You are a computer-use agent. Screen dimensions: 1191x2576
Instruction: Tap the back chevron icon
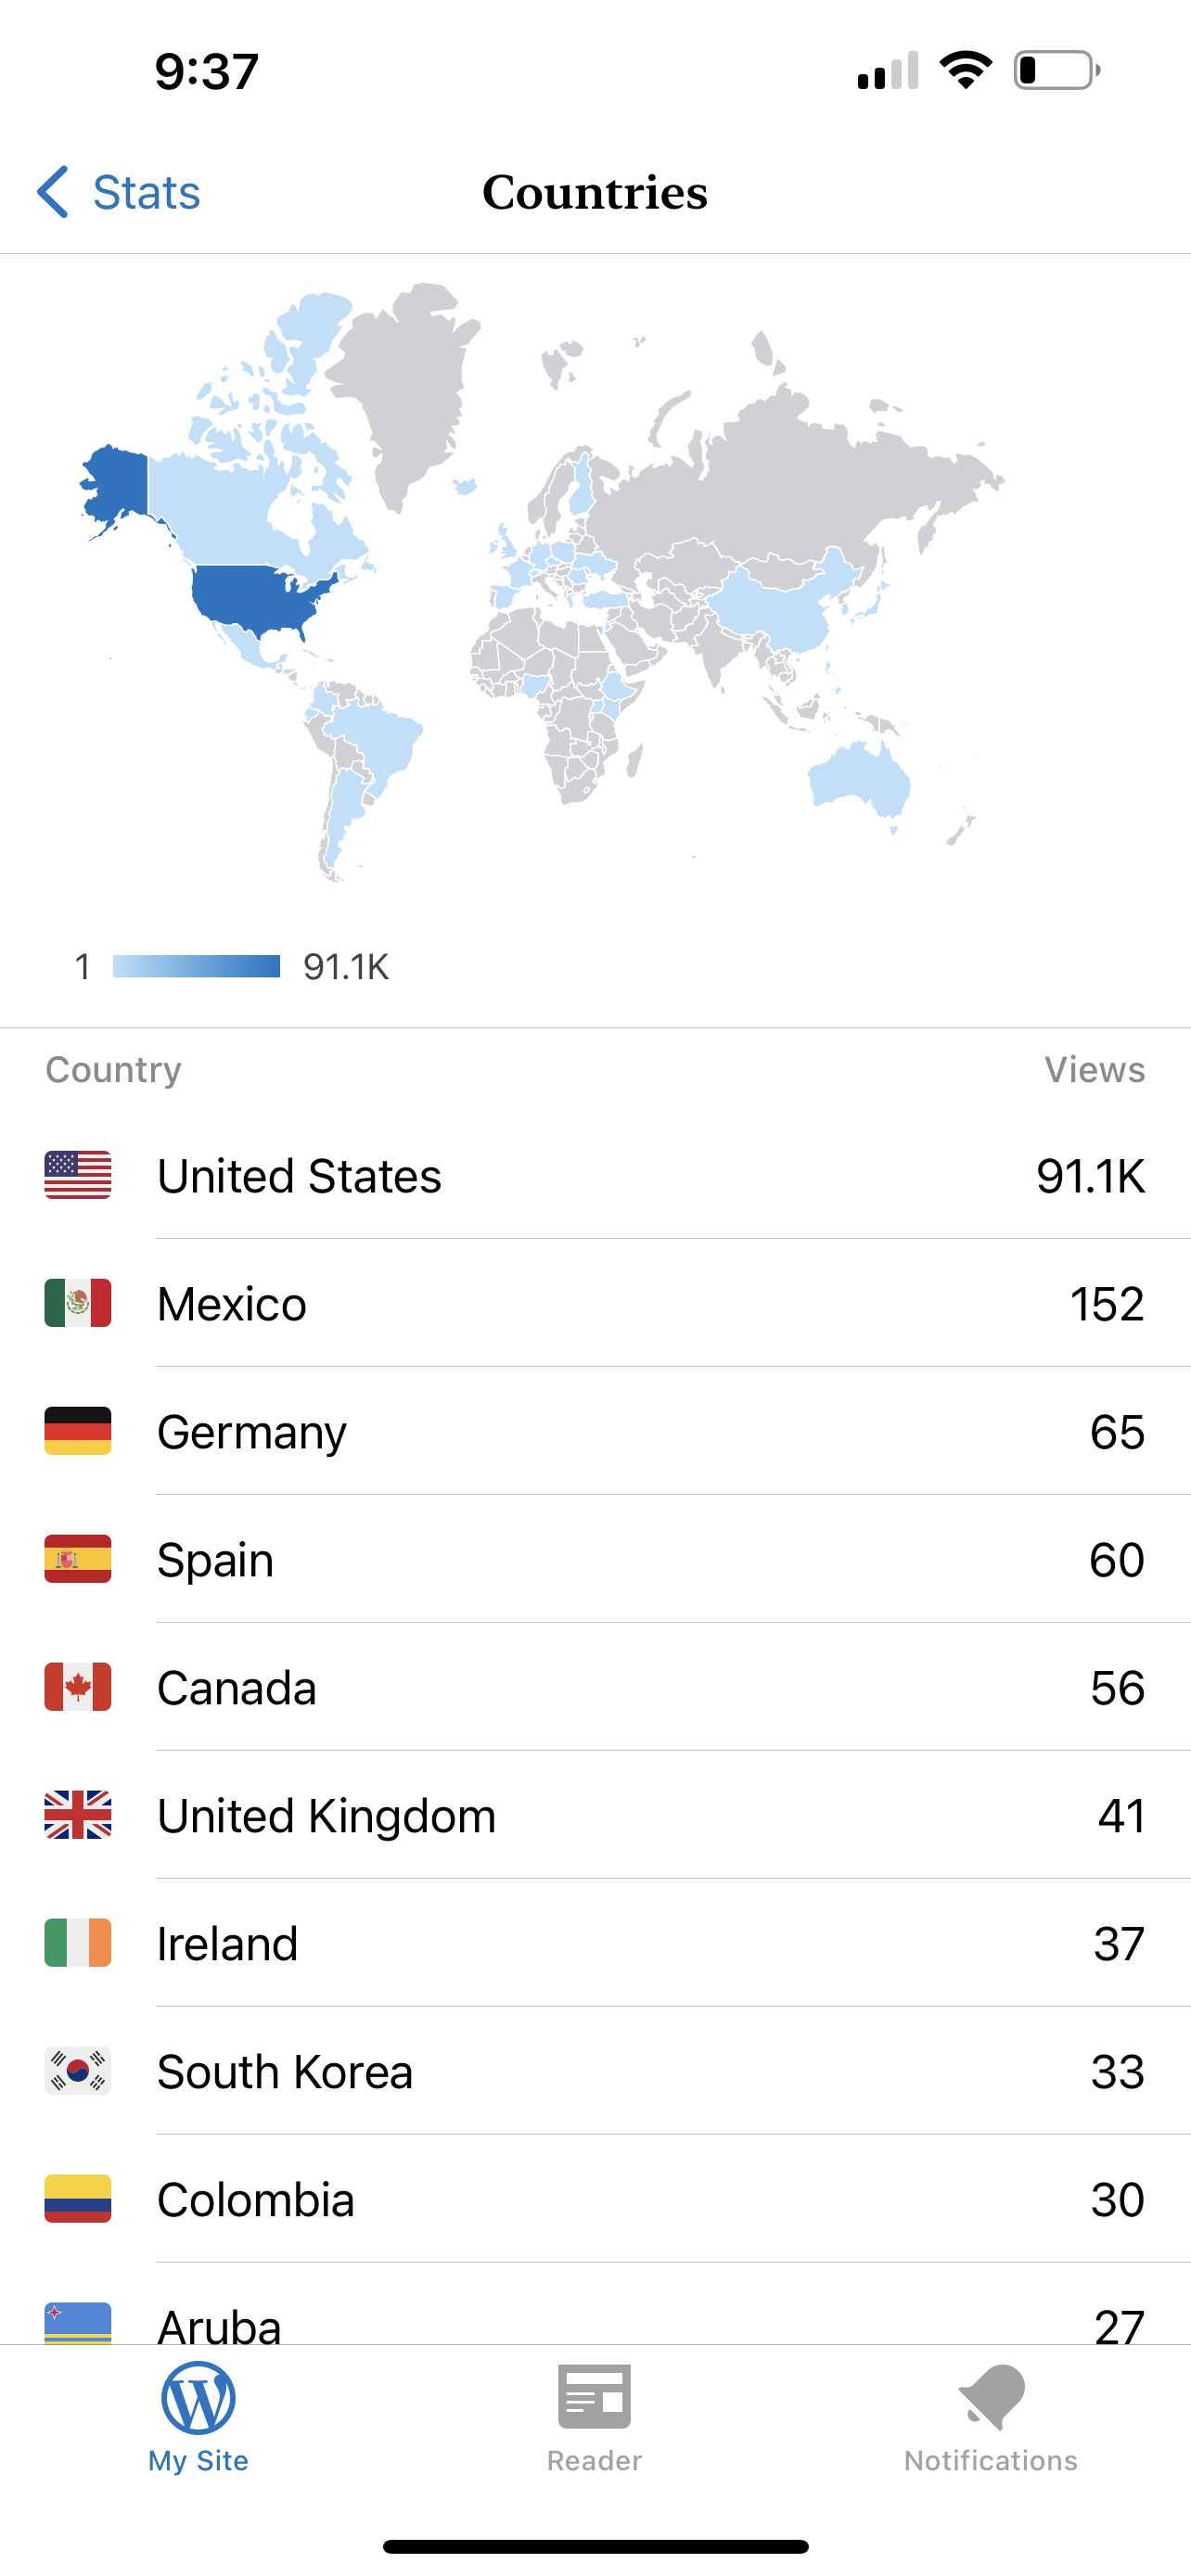tap(54, 192)
